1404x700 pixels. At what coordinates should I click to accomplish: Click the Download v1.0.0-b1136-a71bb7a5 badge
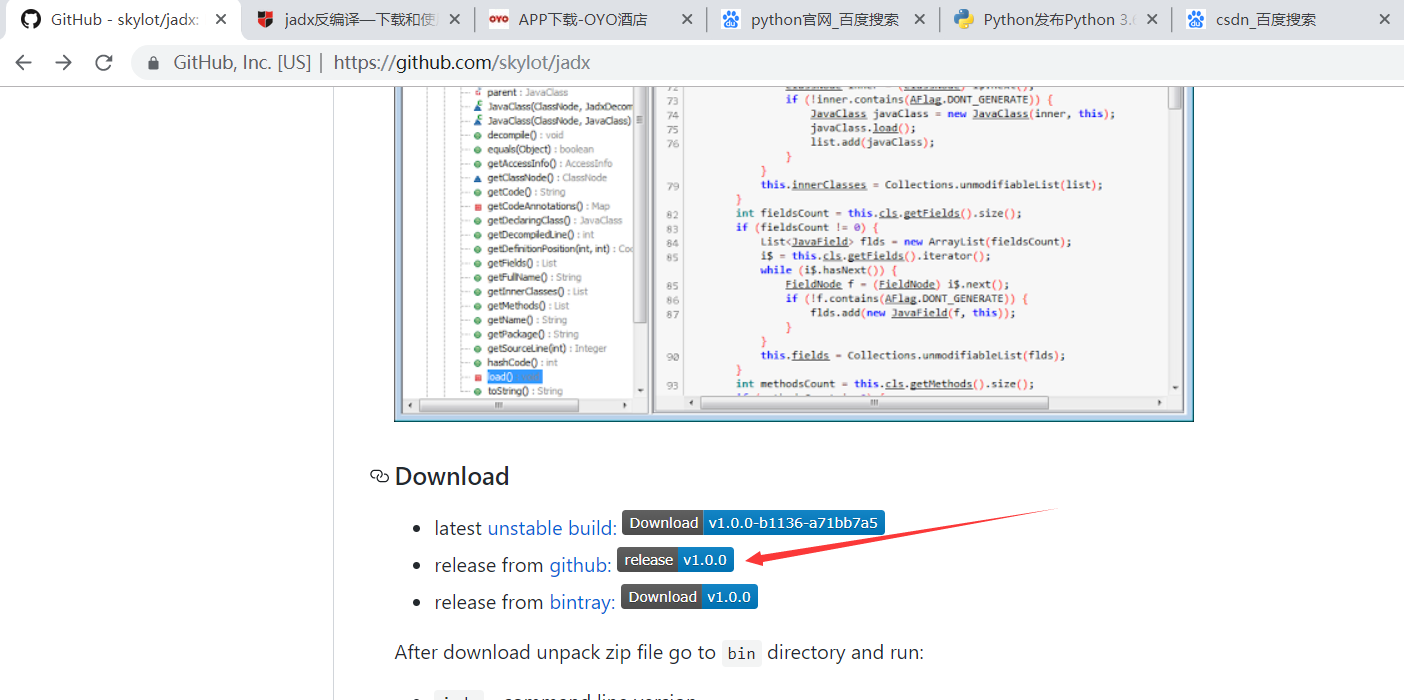pos(753,523)
